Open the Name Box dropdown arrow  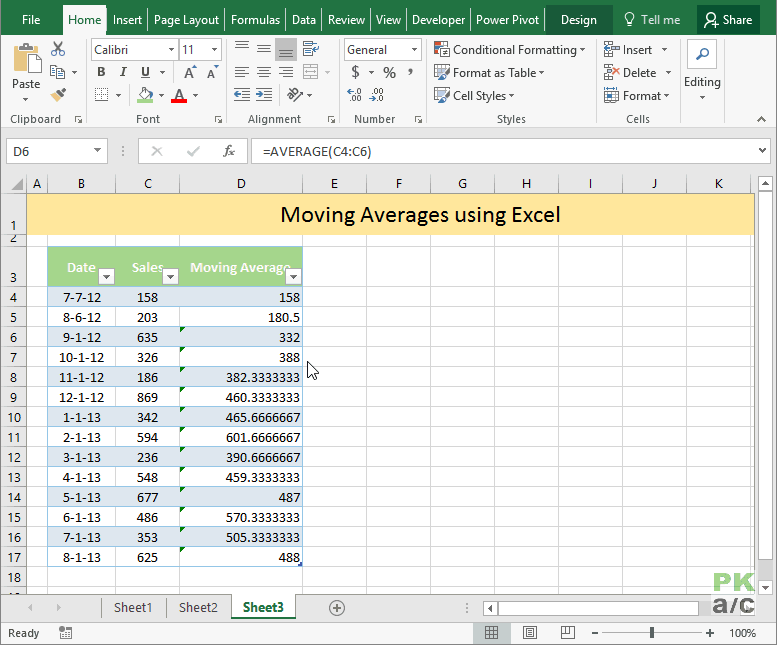(x=97, y=150)
